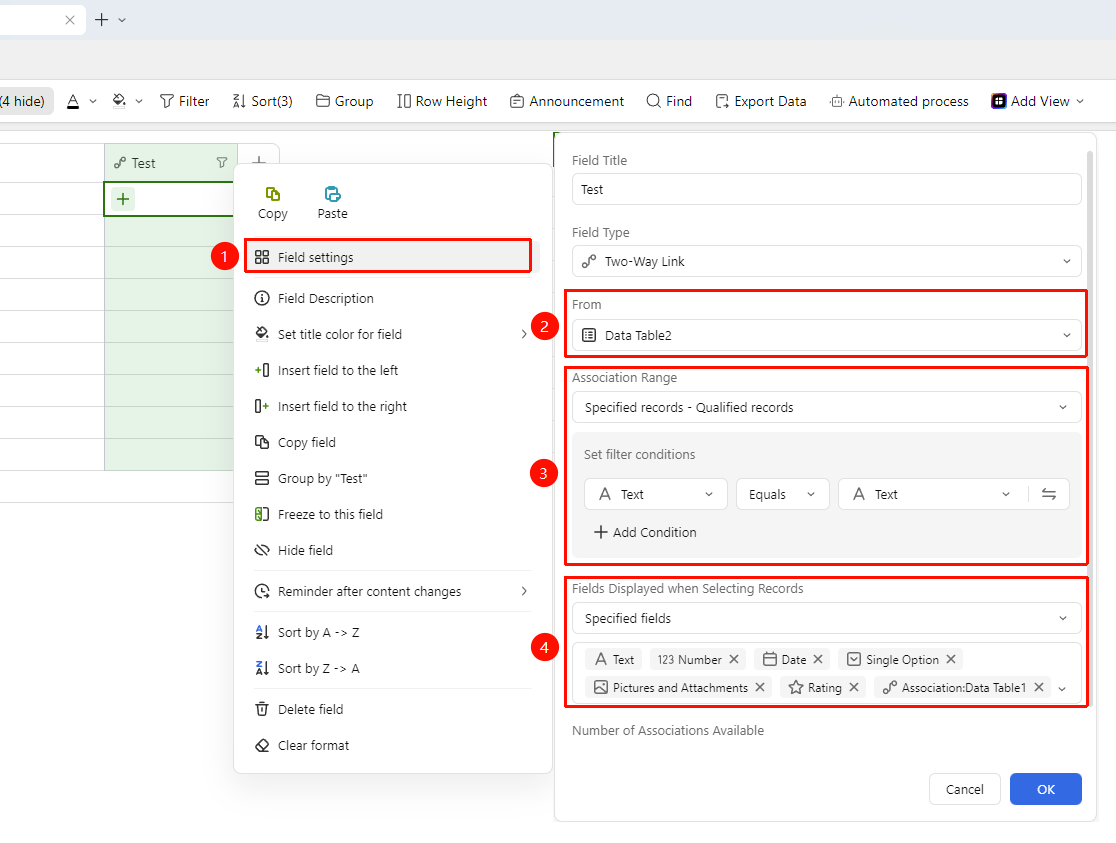Open the Association Range dropdown
Screen dimensions: 1116x843
coord(826,407)
